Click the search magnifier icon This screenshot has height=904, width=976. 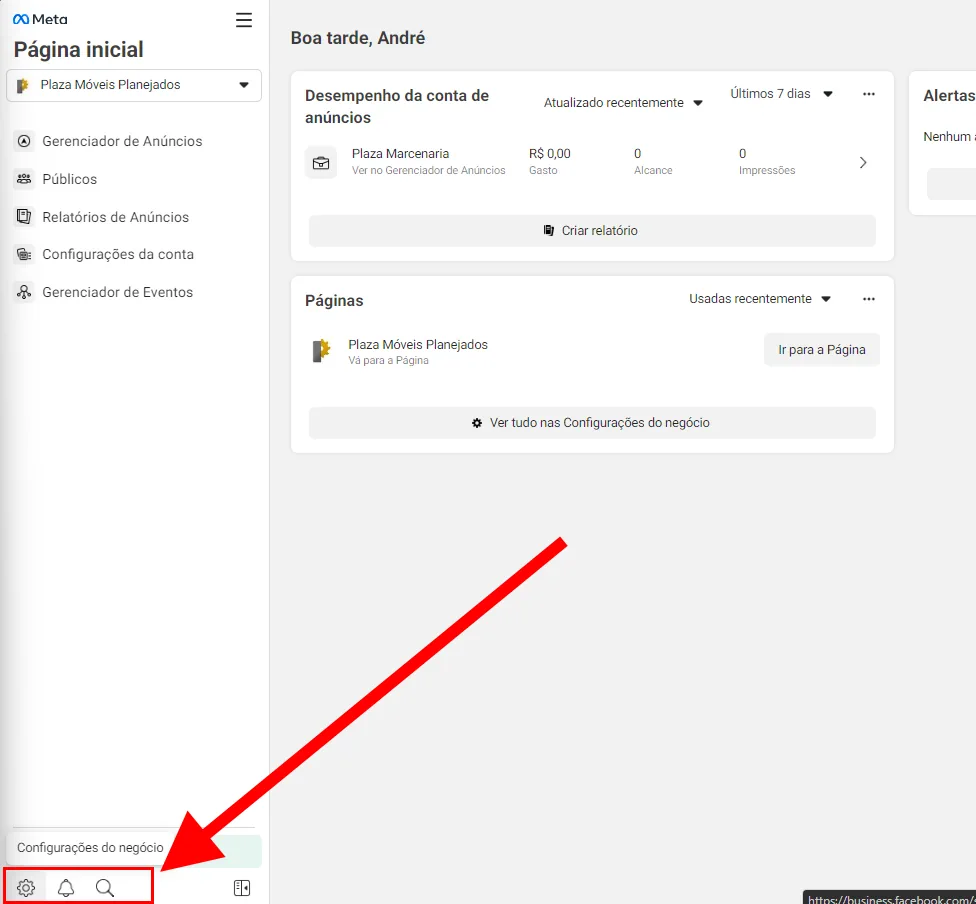click(x=105, y=888)
